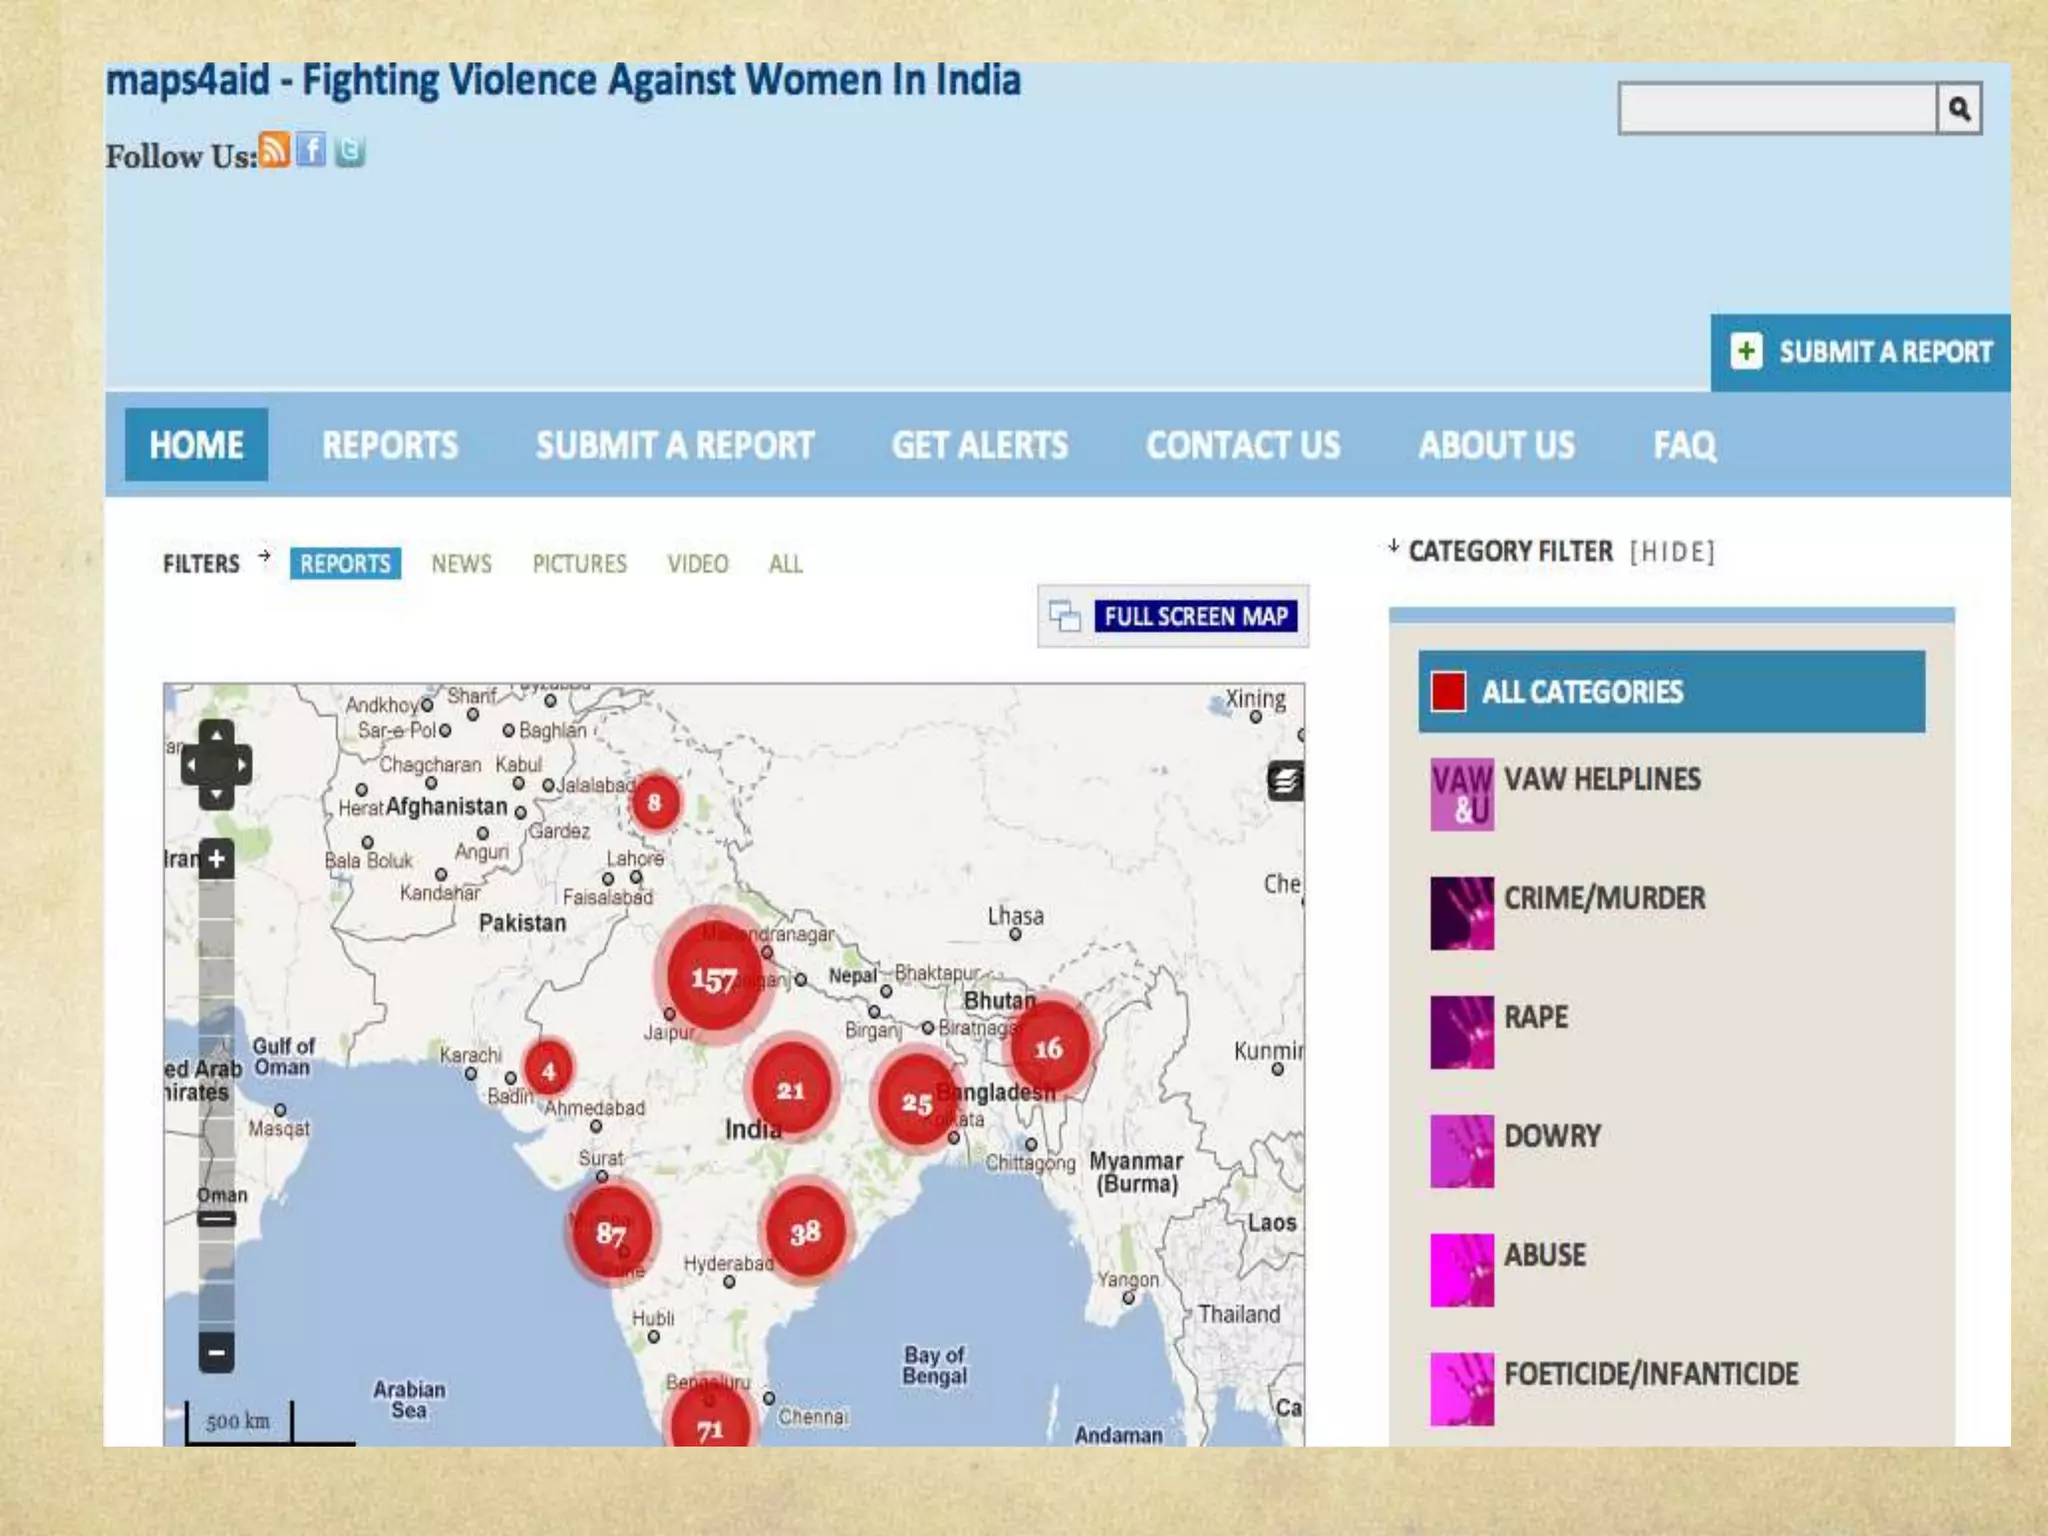Enable the VAW Helplines category
This screenshot has width=2048, height=1536.
point(1601,780)
